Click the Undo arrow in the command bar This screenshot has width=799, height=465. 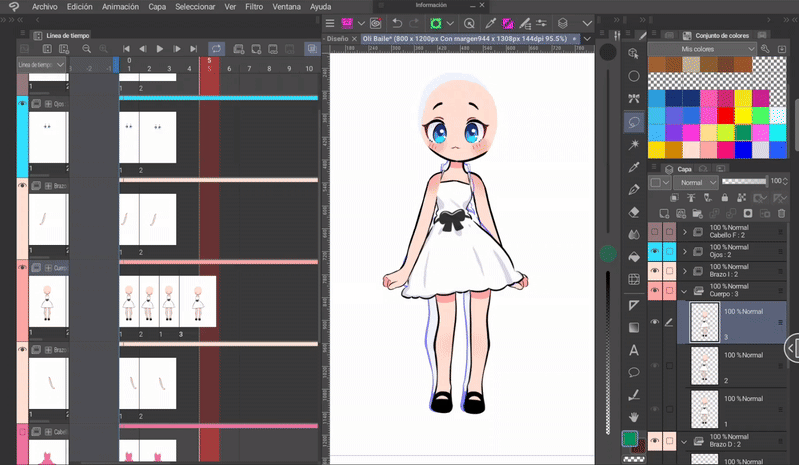click(x=397, y=22)
